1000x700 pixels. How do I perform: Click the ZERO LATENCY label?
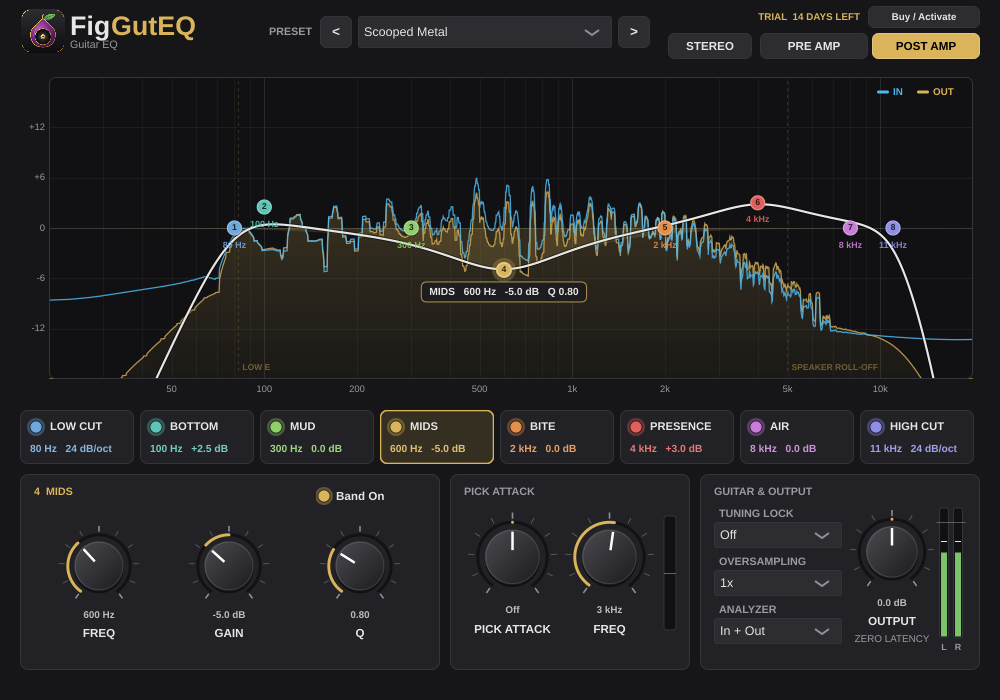[x=892, y=638]
